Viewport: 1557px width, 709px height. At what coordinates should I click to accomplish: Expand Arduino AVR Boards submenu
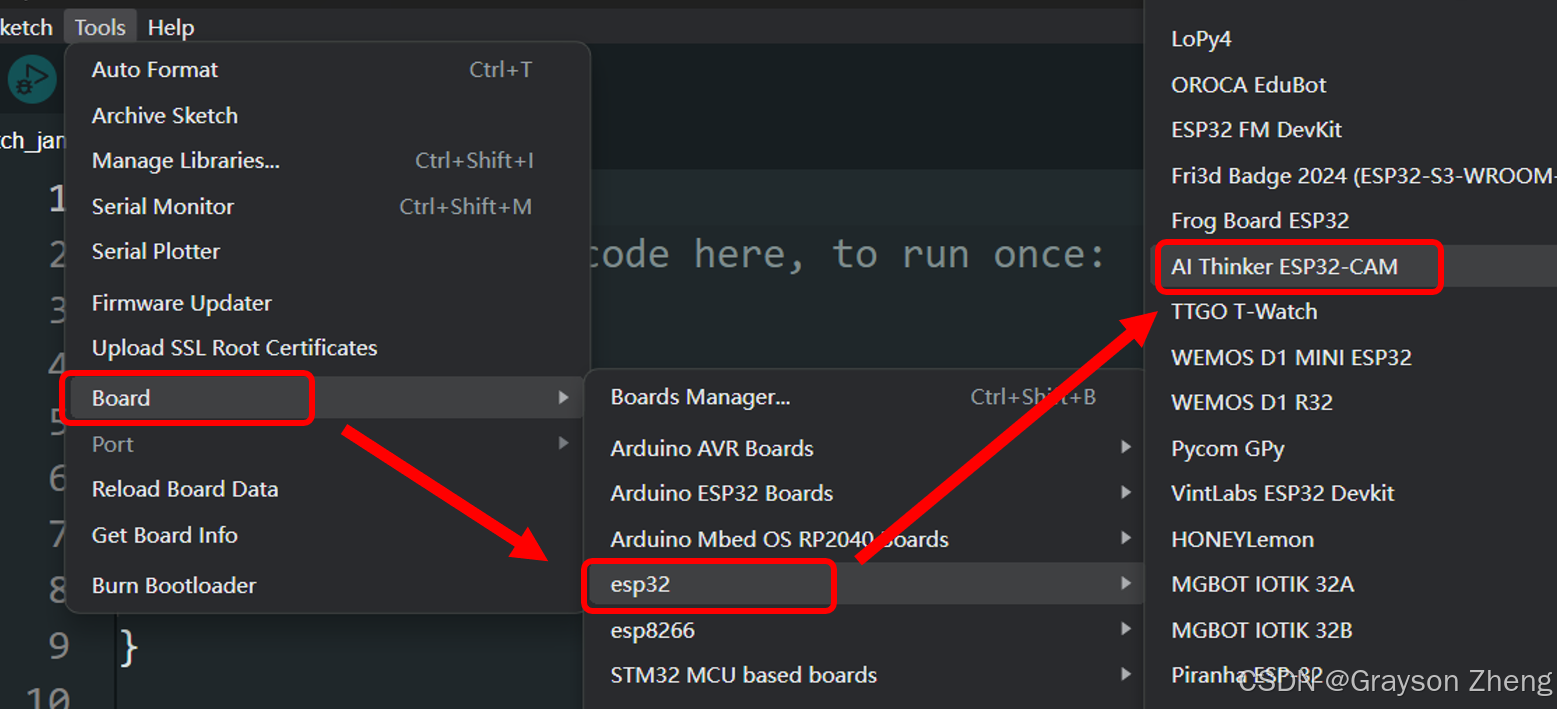tap(1126, 448)
